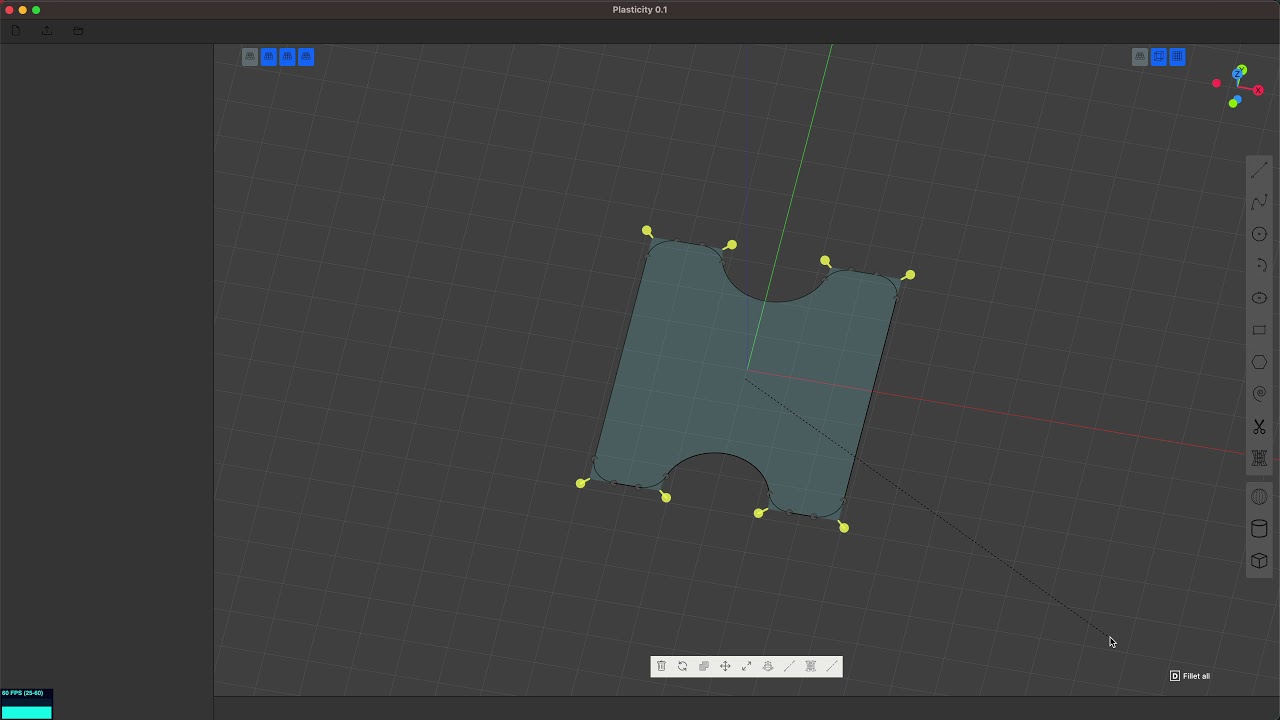
Task: Click the yellow fillet handle at the shape's bottom-right corner
Action: 844,528
